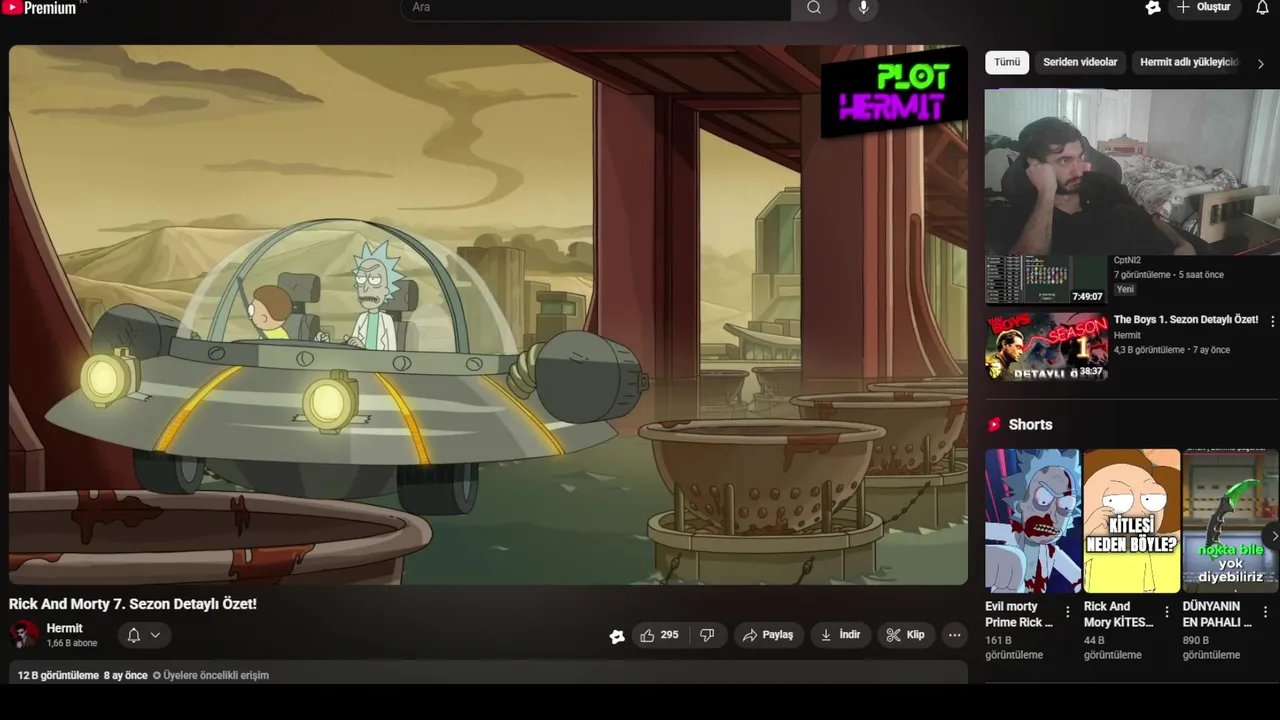Screen dimensions: 1280x720
Task: Select the Tümü filter chip
Action: click(x=1007, y=62)
